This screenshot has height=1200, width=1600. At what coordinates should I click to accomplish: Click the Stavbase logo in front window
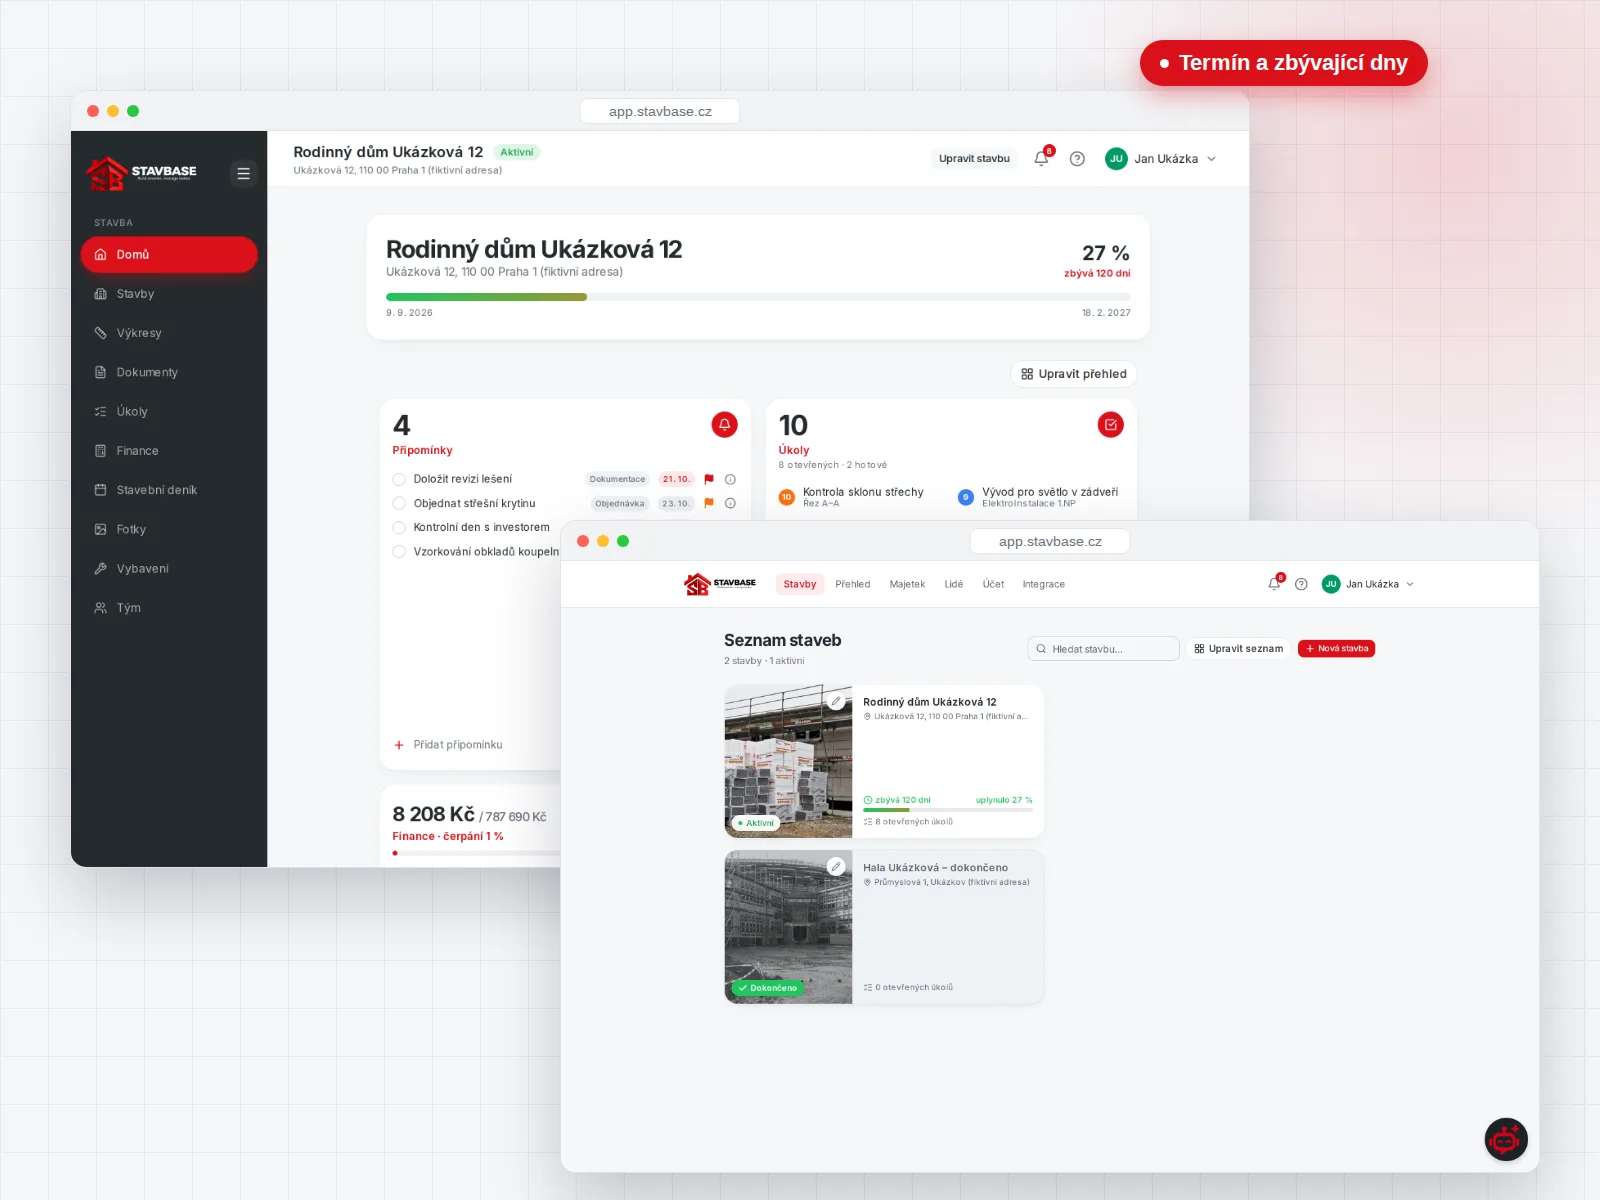click(x=720, y=584)
